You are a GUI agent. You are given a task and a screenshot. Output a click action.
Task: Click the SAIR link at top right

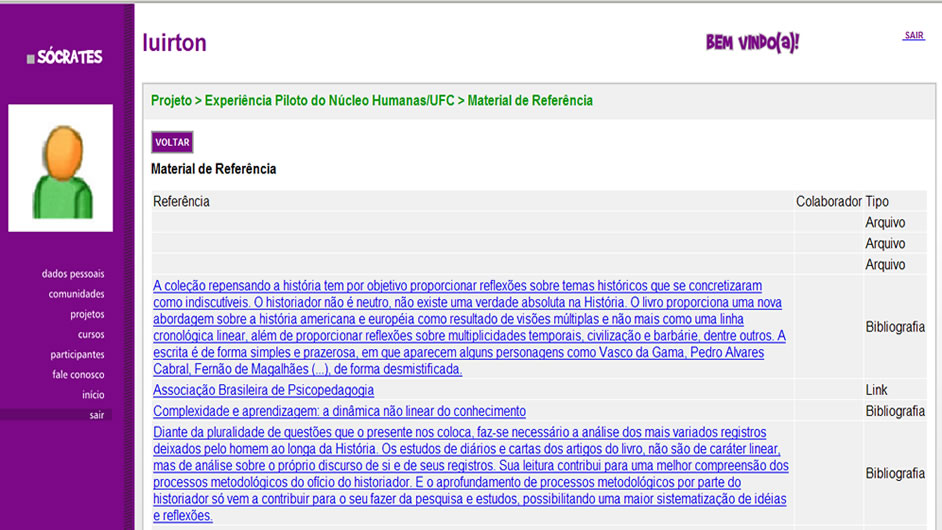(x=913, y=36)
